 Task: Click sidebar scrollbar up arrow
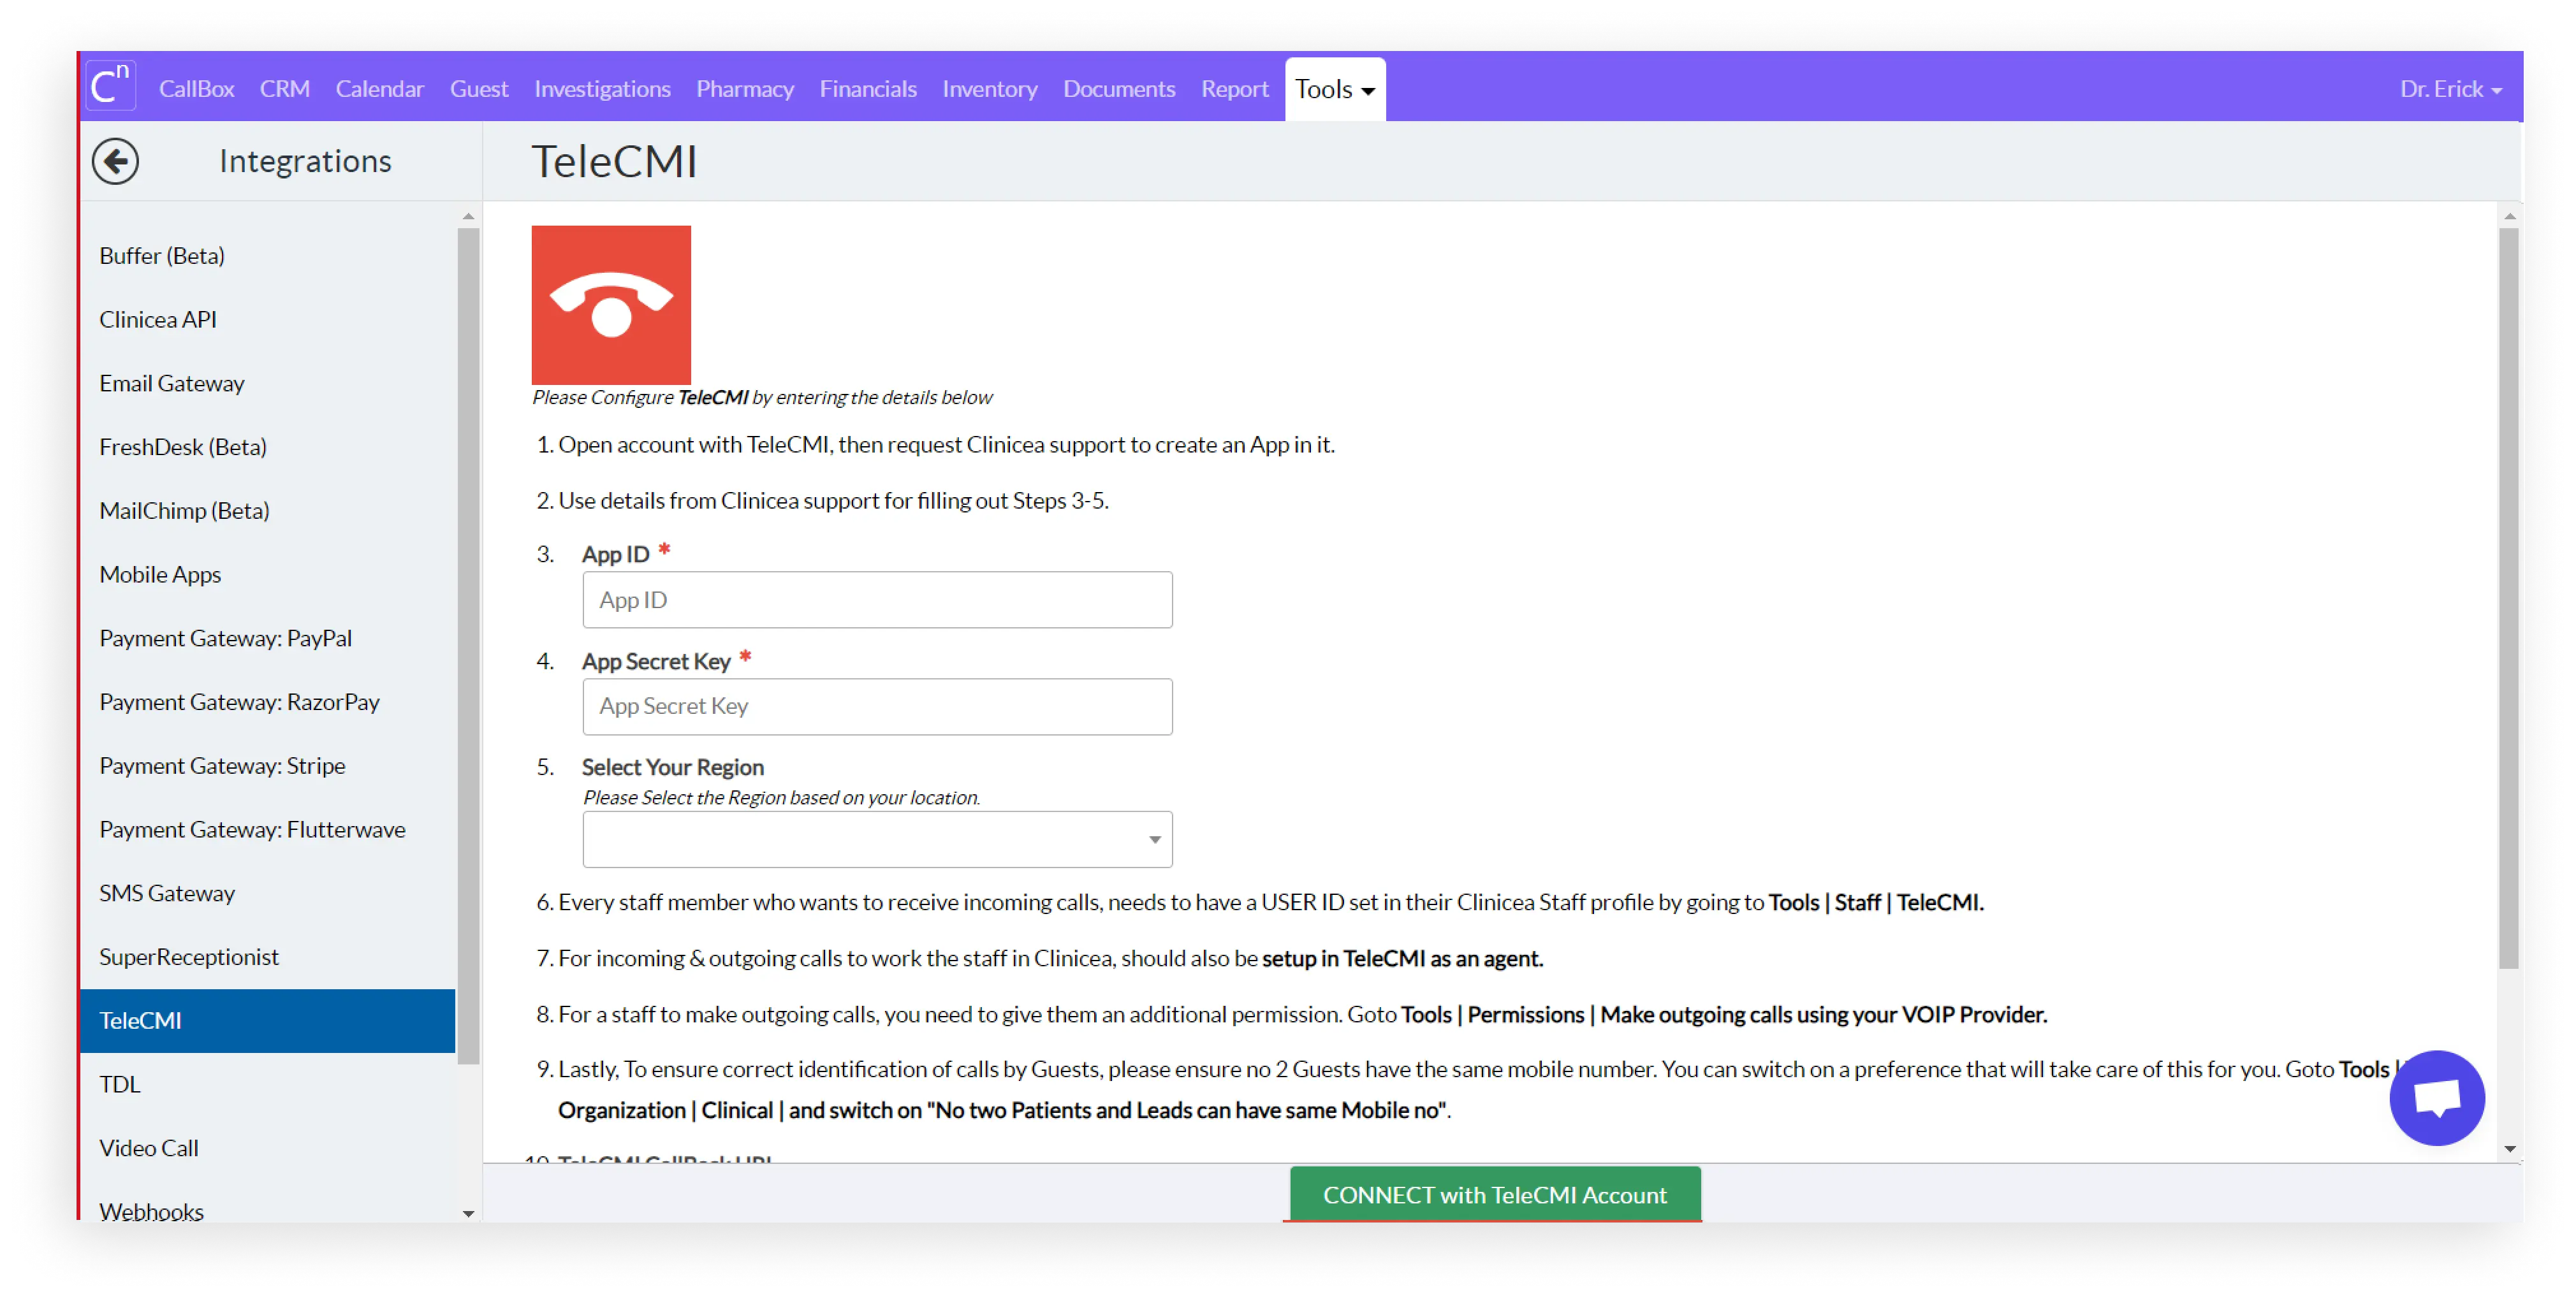[468, 216]
